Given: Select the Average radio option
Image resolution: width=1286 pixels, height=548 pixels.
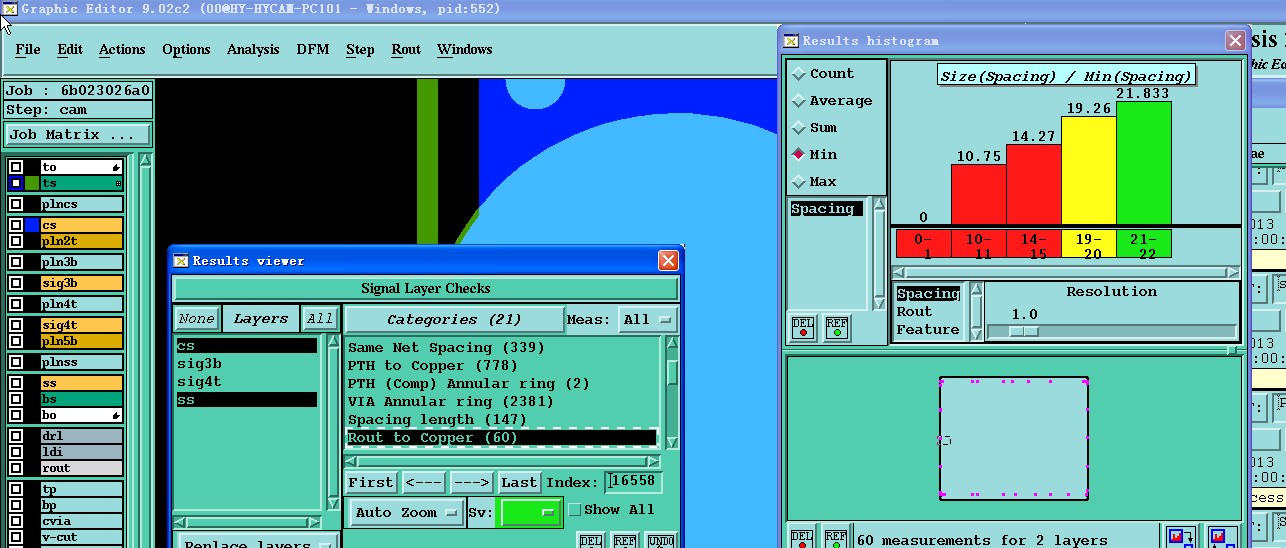Looking at the screenshot, I should [799, 101].
